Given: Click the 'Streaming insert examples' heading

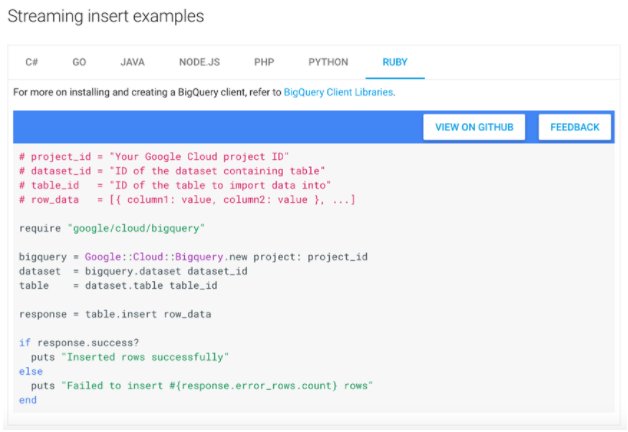Looking at the screenshot, I should coord(106,16).
